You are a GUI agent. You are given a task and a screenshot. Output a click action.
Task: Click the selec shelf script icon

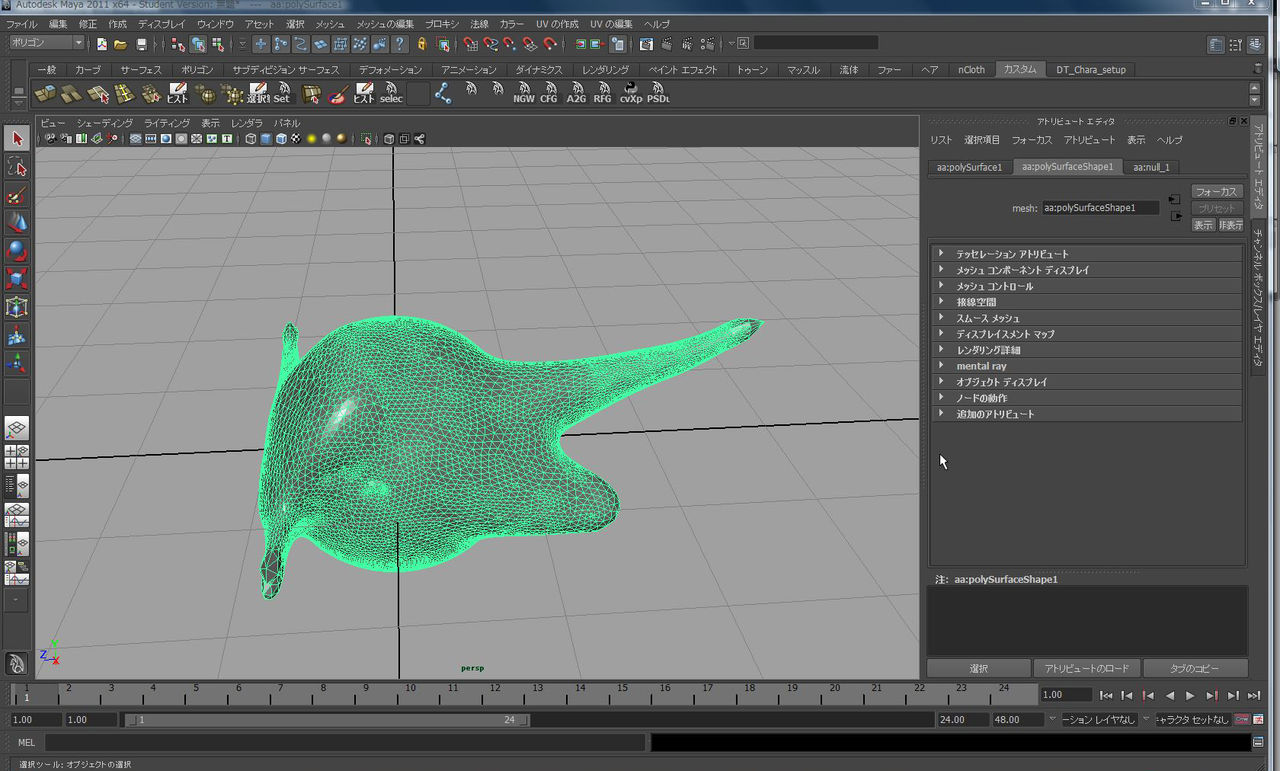point(391,93)
